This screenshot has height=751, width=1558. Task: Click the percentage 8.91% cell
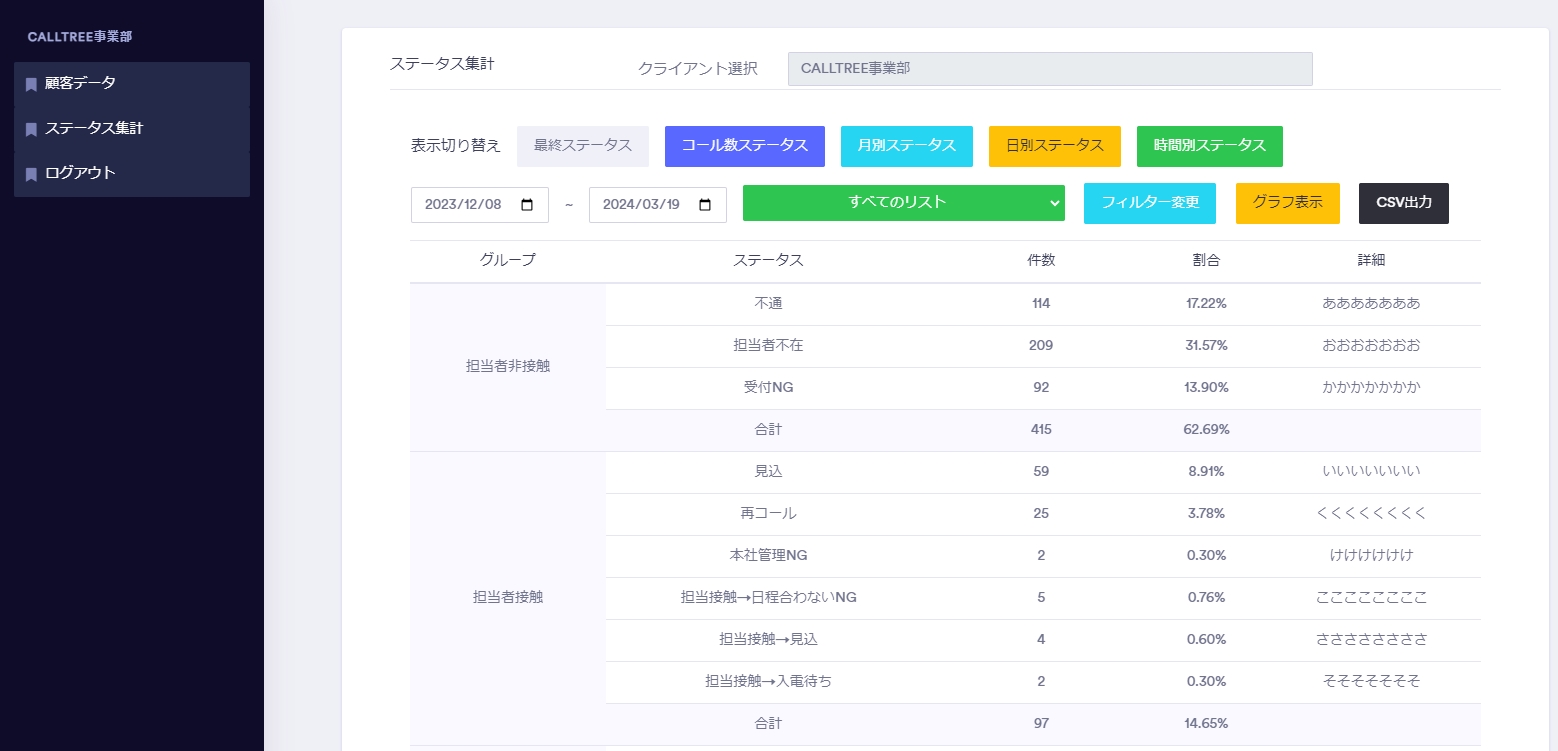tap(1207, 472)
